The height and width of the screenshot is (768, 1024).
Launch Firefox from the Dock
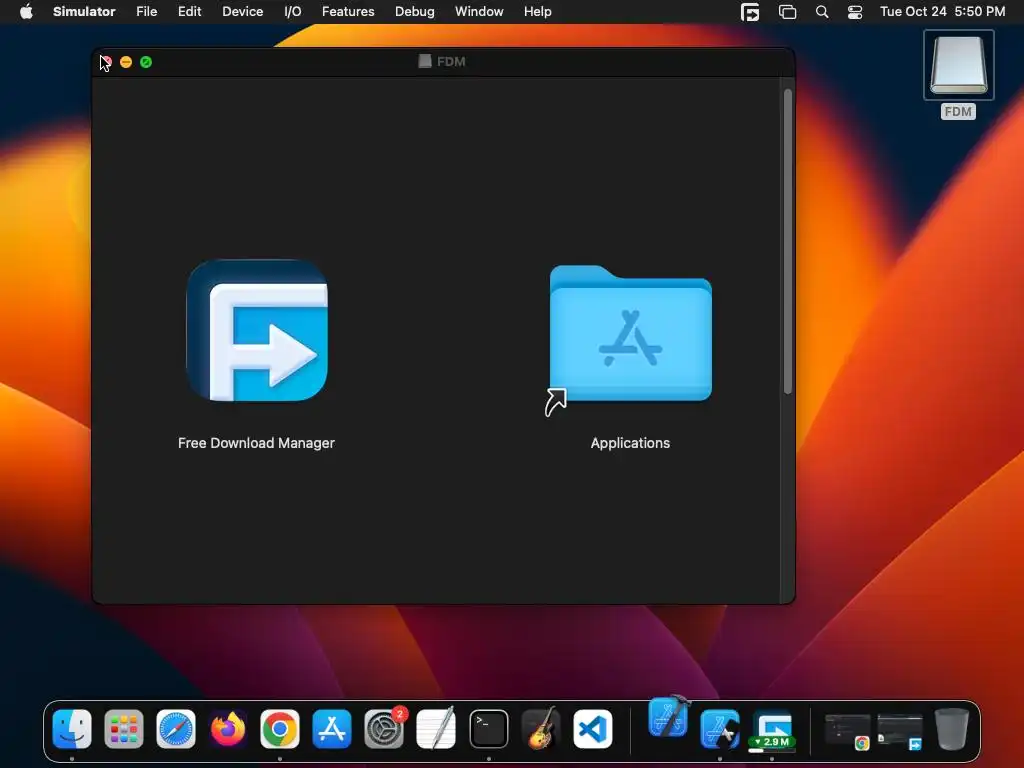pyautogui.click(x=228, y=729)
